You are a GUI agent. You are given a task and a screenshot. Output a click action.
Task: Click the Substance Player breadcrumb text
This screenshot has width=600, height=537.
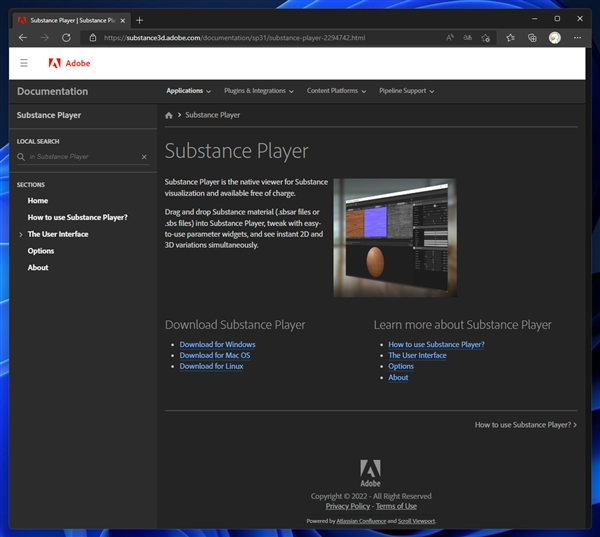tap(213, 115)
